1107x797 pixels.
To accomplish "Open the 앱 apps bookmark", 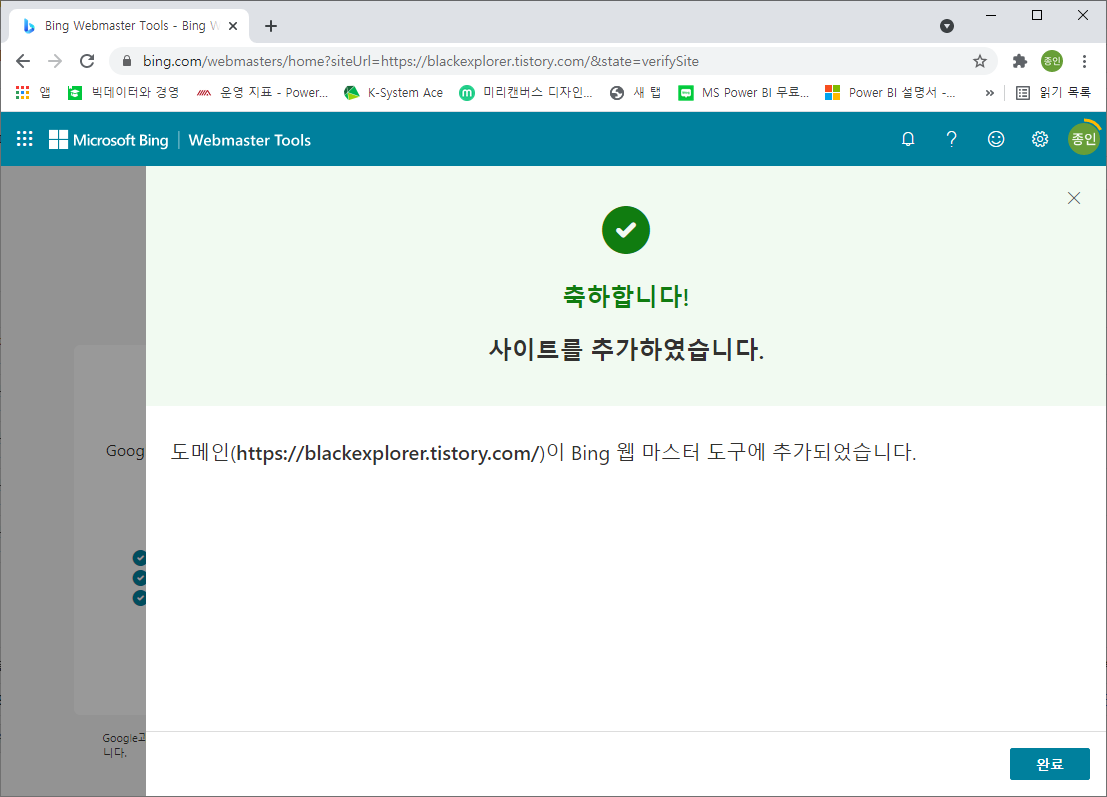I will [32, 92].
